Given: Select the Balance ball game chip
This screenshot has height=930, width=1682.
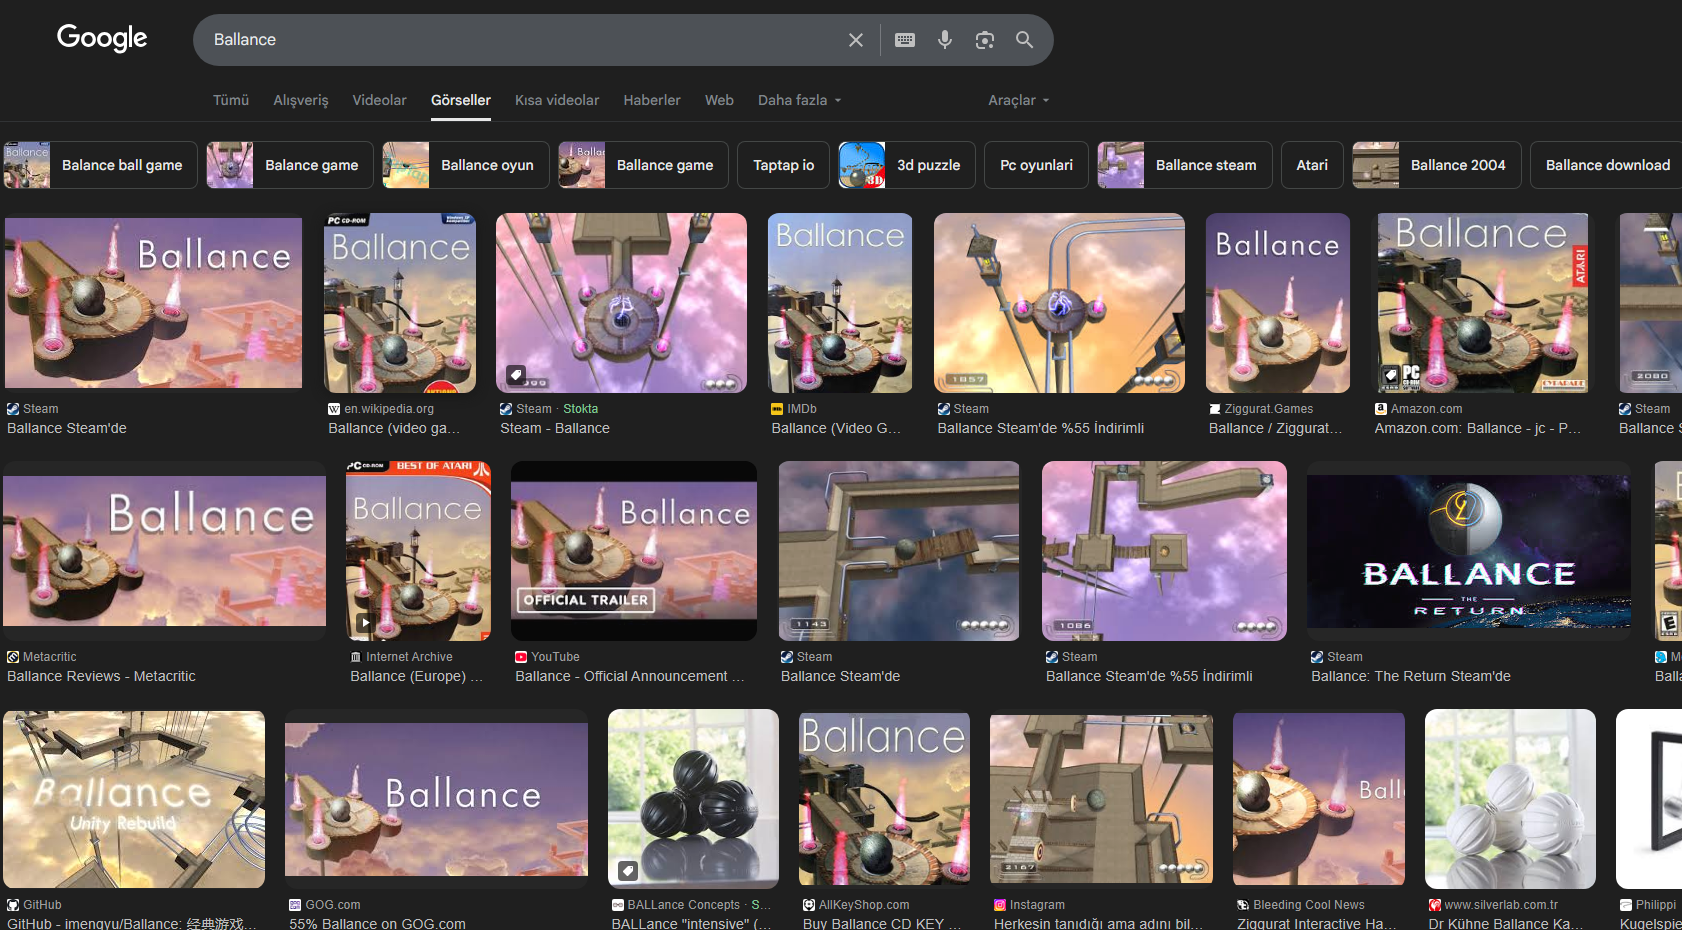Looking at the screenshot, I should point(100,165).
